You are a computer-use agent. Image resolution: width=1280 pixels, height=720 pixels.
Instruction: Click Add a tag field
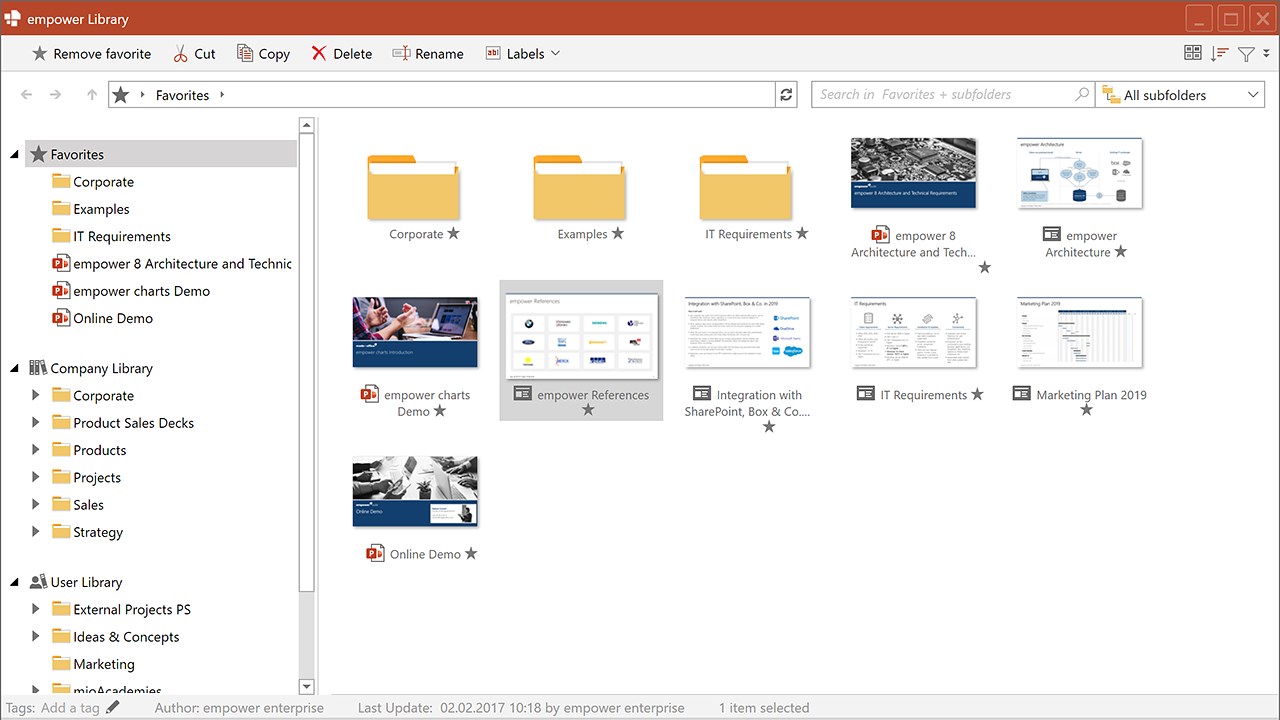[x=70, y=708]
